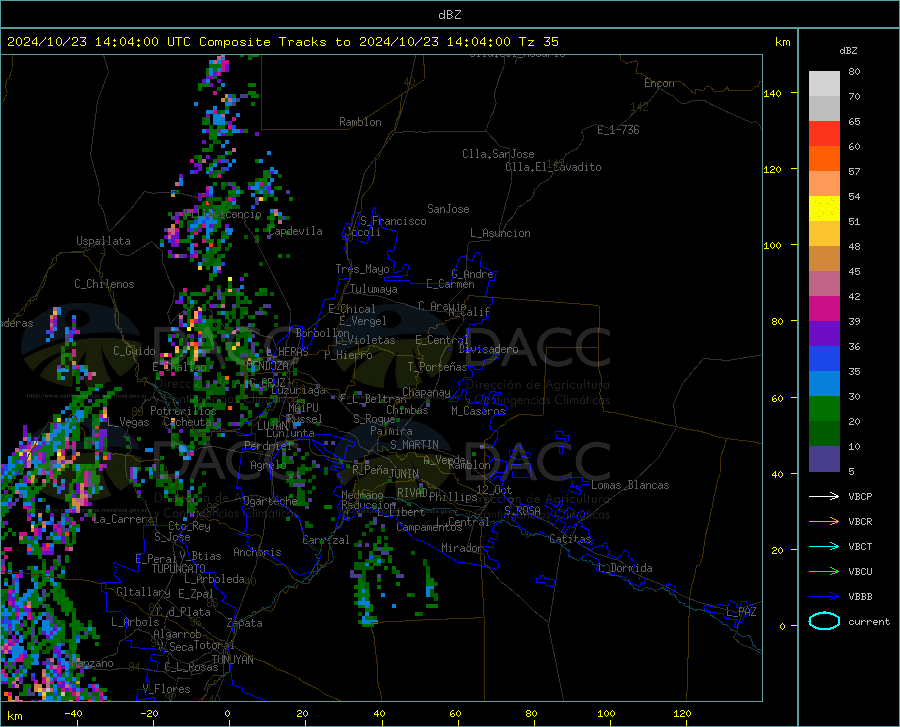This screenshot has height=727, width=900.
Task: Click the Ramblon label near the top
Action: [360, 122]
